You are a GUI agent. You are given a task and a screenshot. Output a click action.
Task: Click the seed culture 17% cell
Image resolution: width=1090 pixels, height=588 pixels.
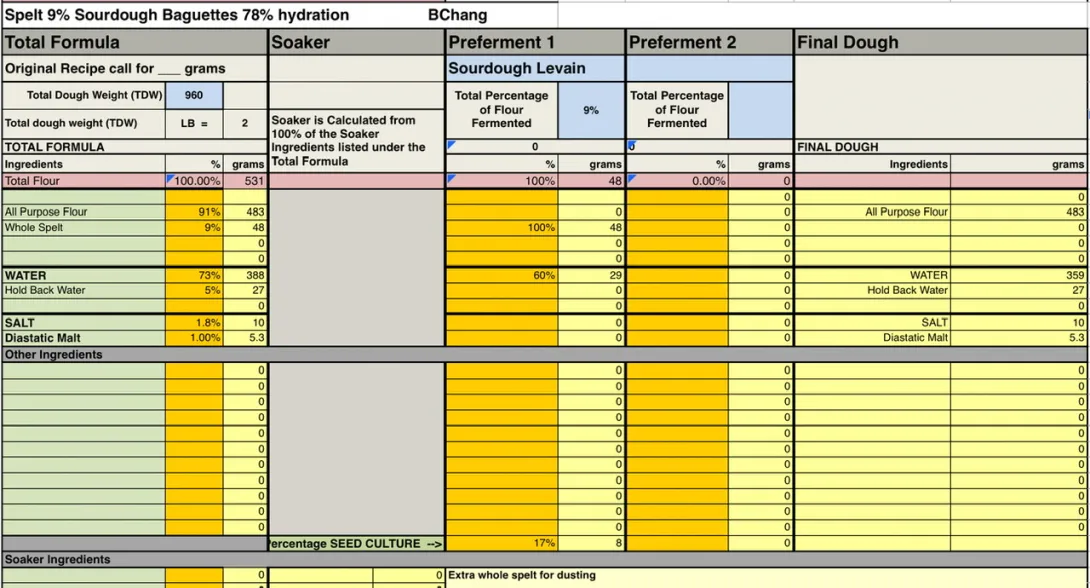pos(502,543)
